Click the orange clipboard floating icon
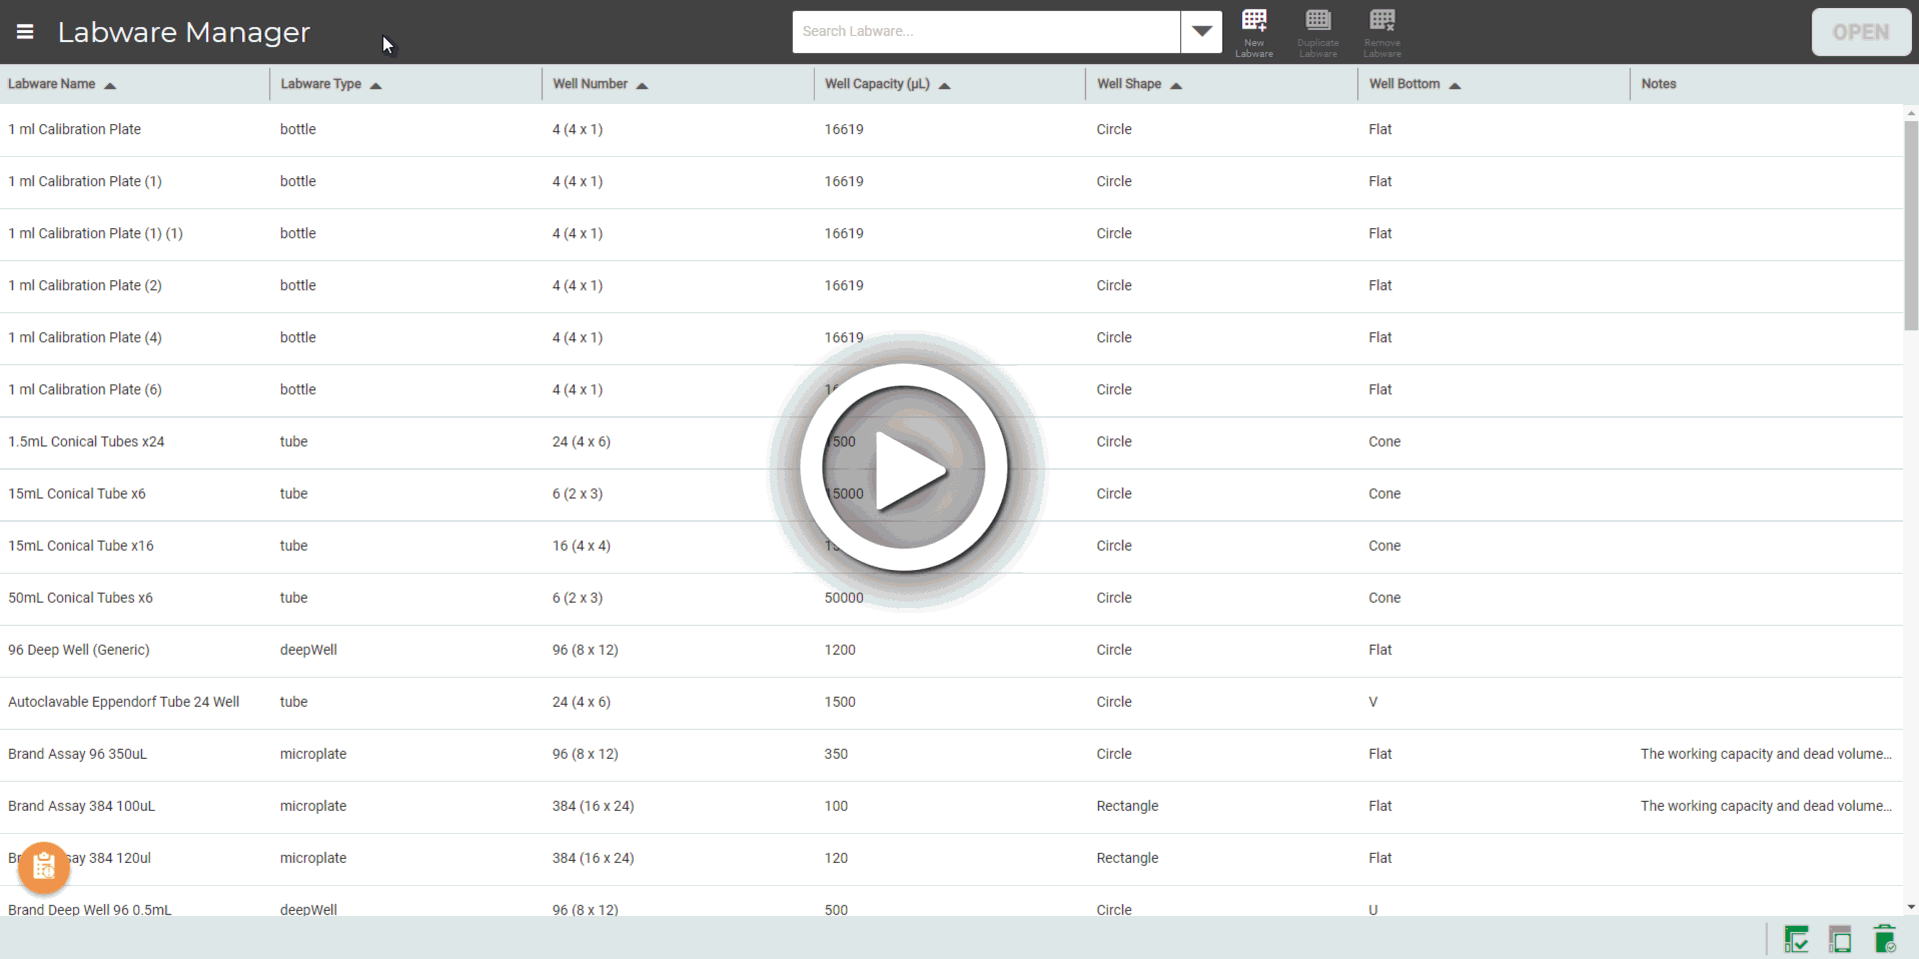Viewport: 1919px width, 959px height. pyautogui.click(x=44, y=867)
